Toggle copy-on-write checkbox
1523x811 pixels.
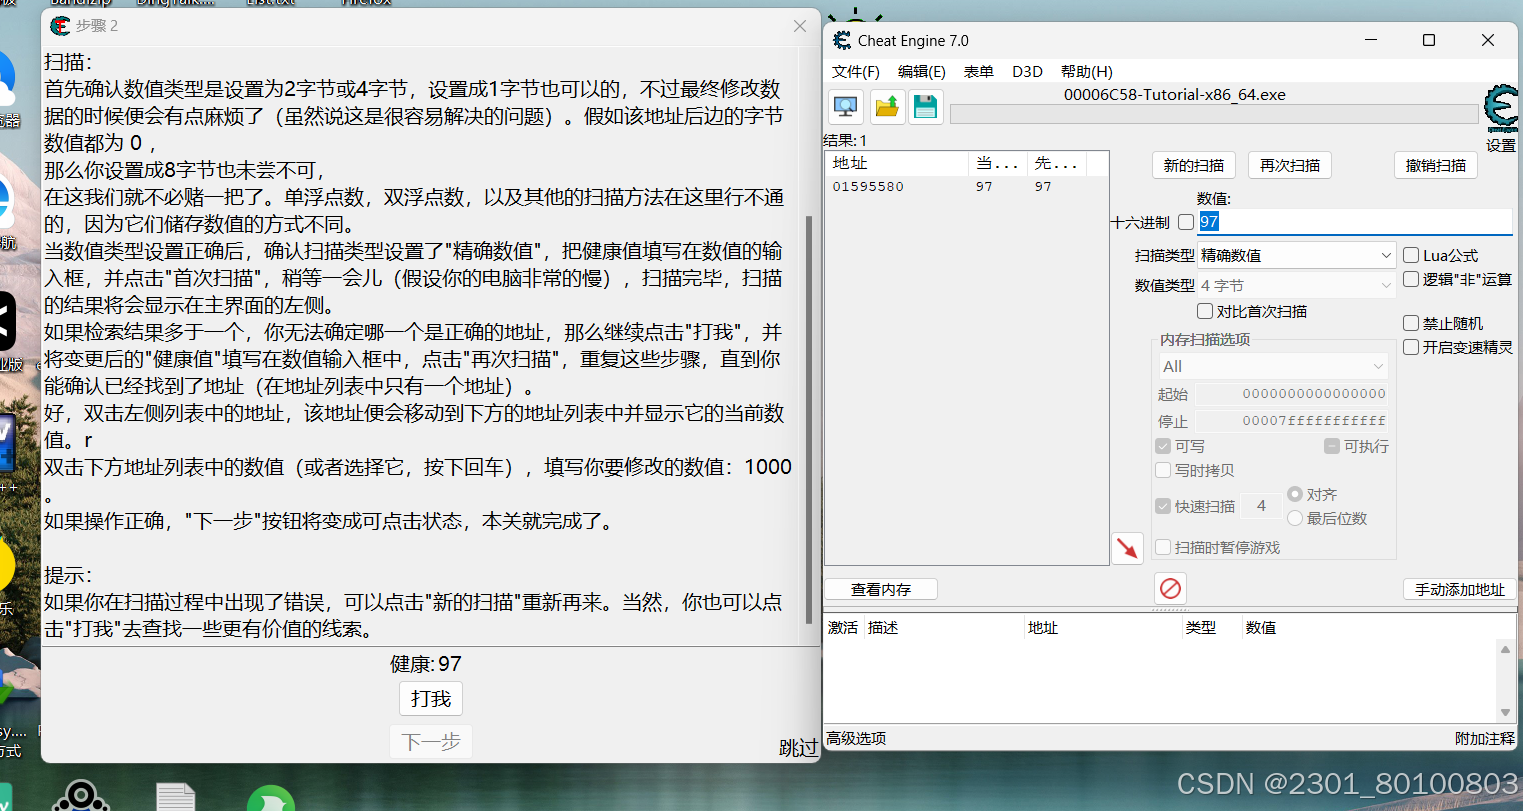tap(1163, 470)
